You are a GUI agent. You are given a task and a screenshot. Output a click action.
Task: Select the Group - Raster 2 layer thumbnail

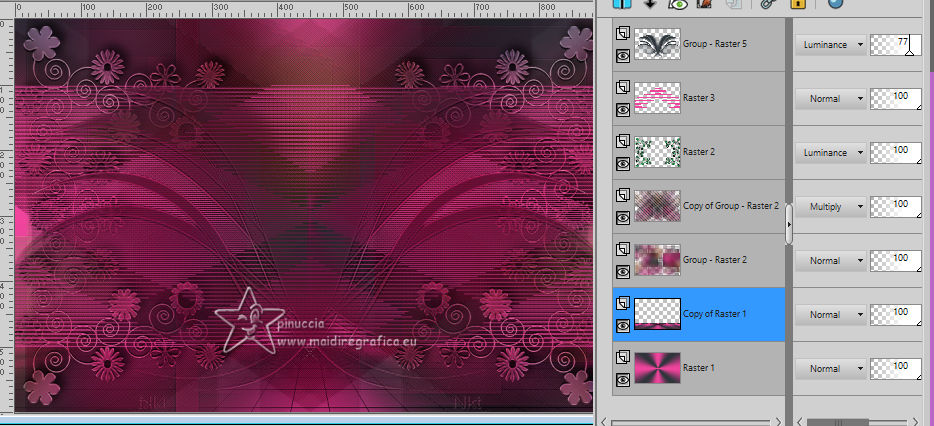pos(658,260)
